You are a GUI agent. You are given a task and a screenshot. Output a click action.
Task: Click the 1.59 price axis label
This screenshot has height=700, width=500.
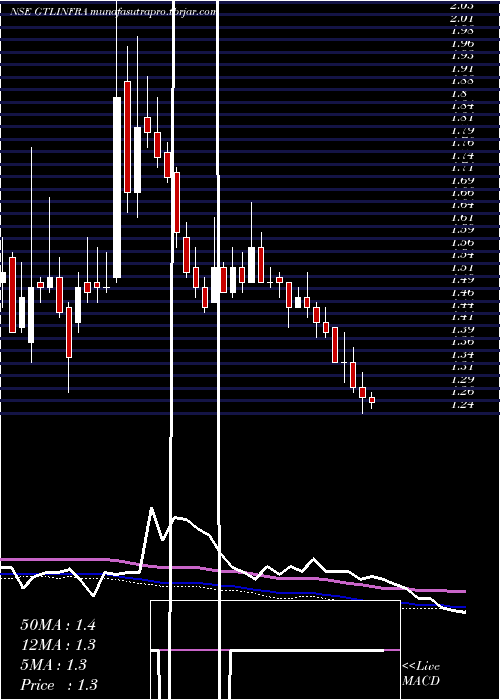pyautogui.click(x=462, y=230)
